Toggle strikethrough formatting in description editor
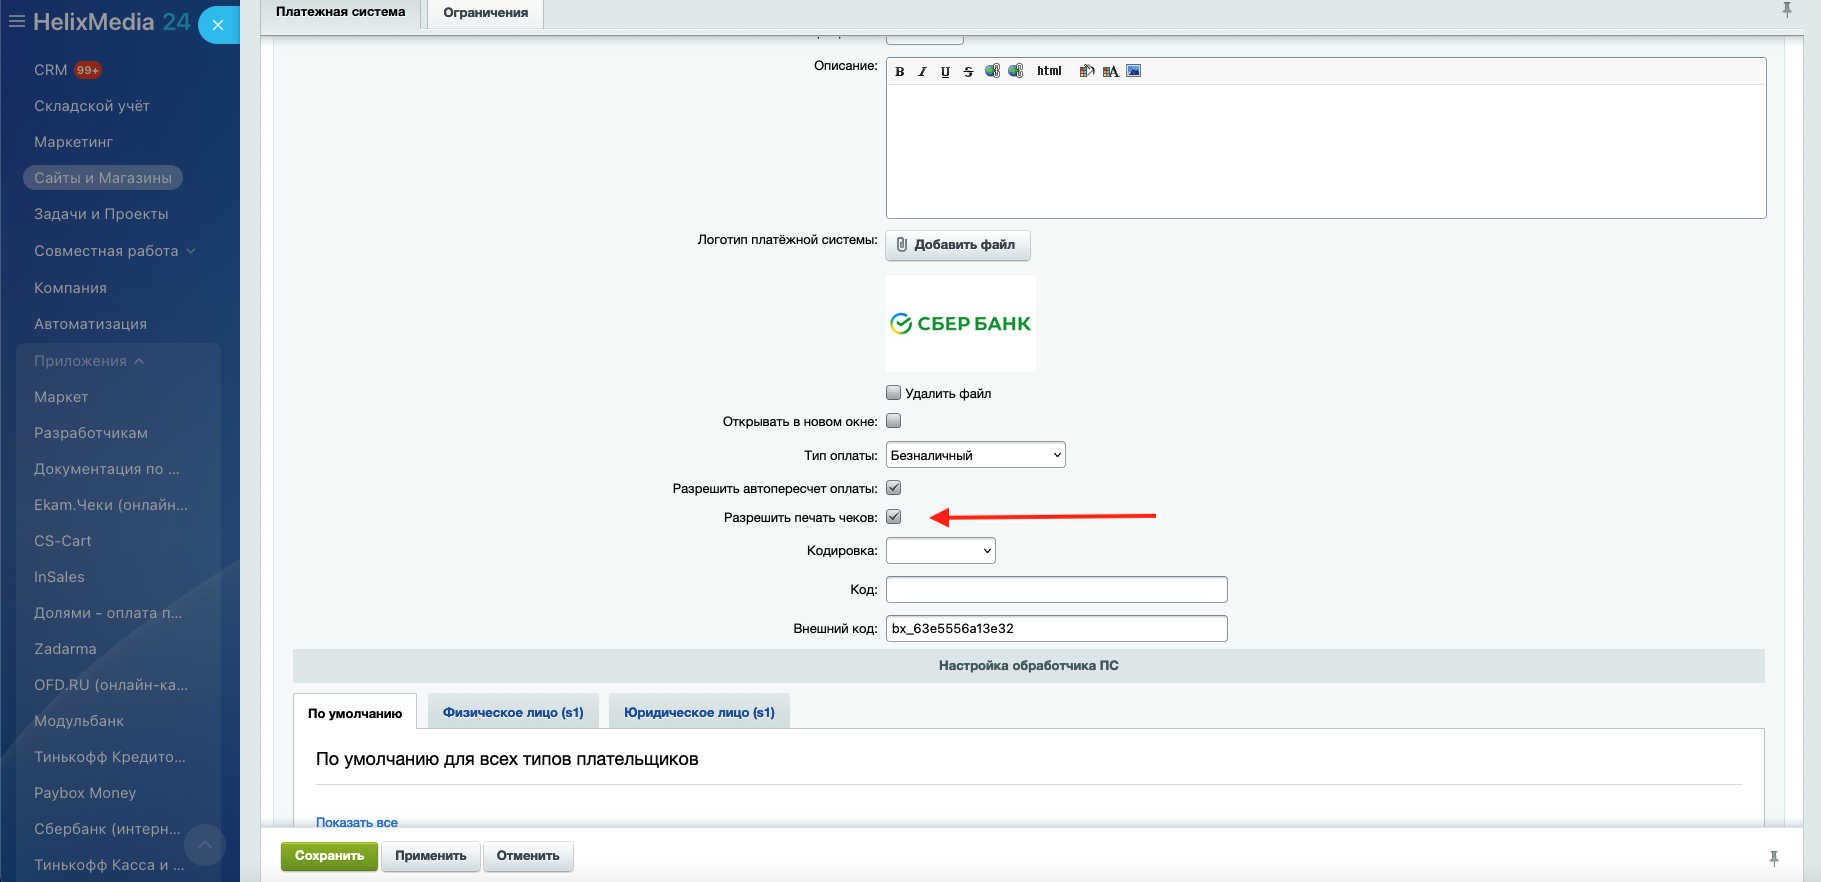The height and width of the screenshot is (882, 1821). (968, 71)
